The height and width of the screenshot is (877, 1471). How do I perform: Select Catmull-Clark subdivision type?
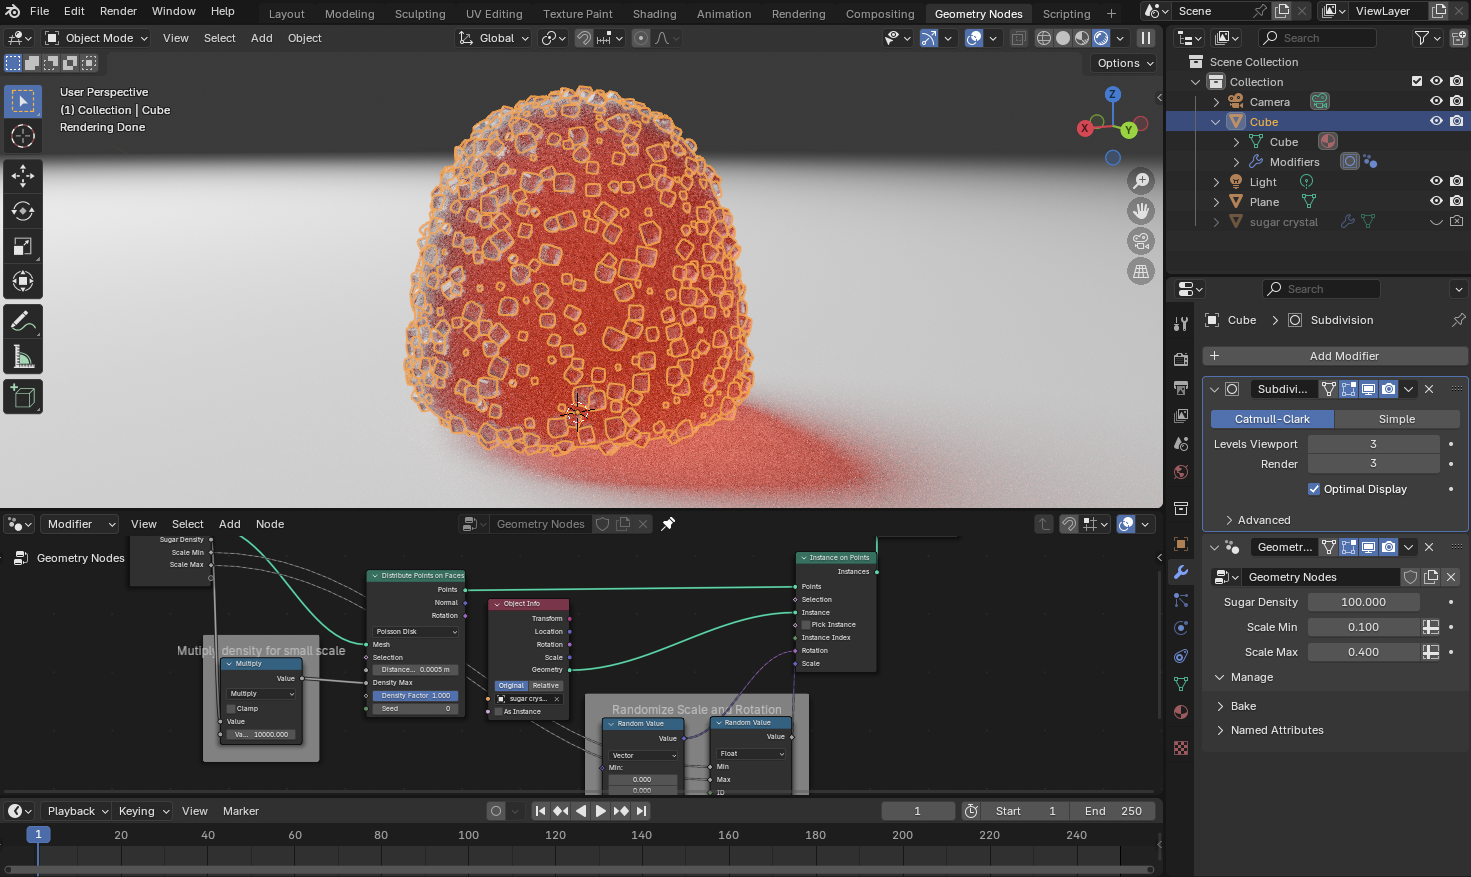pos(1272,419)
